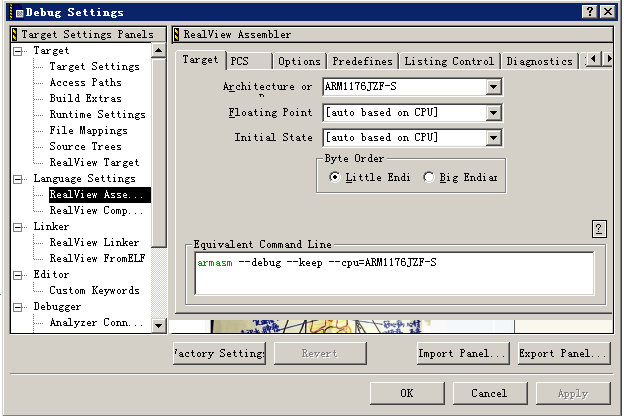
Task: Open the Options tab
Action: (299, 61)
